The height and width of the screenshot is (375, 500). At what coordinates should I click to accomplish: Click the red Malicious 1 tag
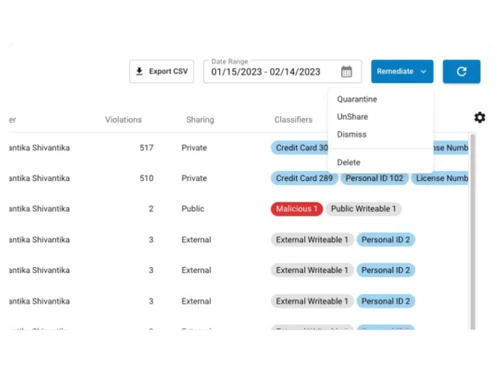pos(297,209)
